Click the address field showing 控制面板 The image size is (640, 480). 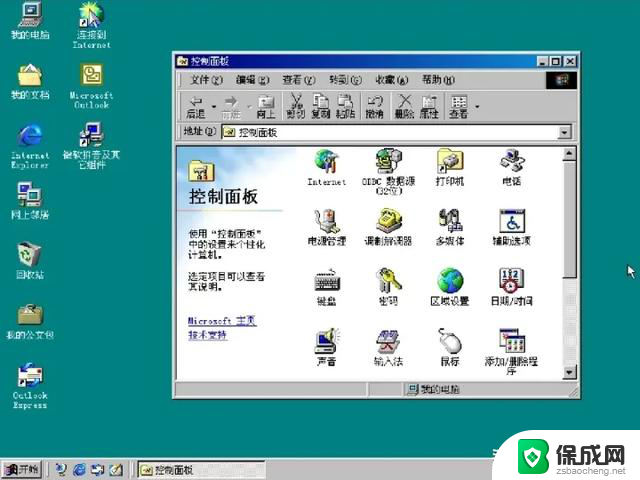[390, 132]
